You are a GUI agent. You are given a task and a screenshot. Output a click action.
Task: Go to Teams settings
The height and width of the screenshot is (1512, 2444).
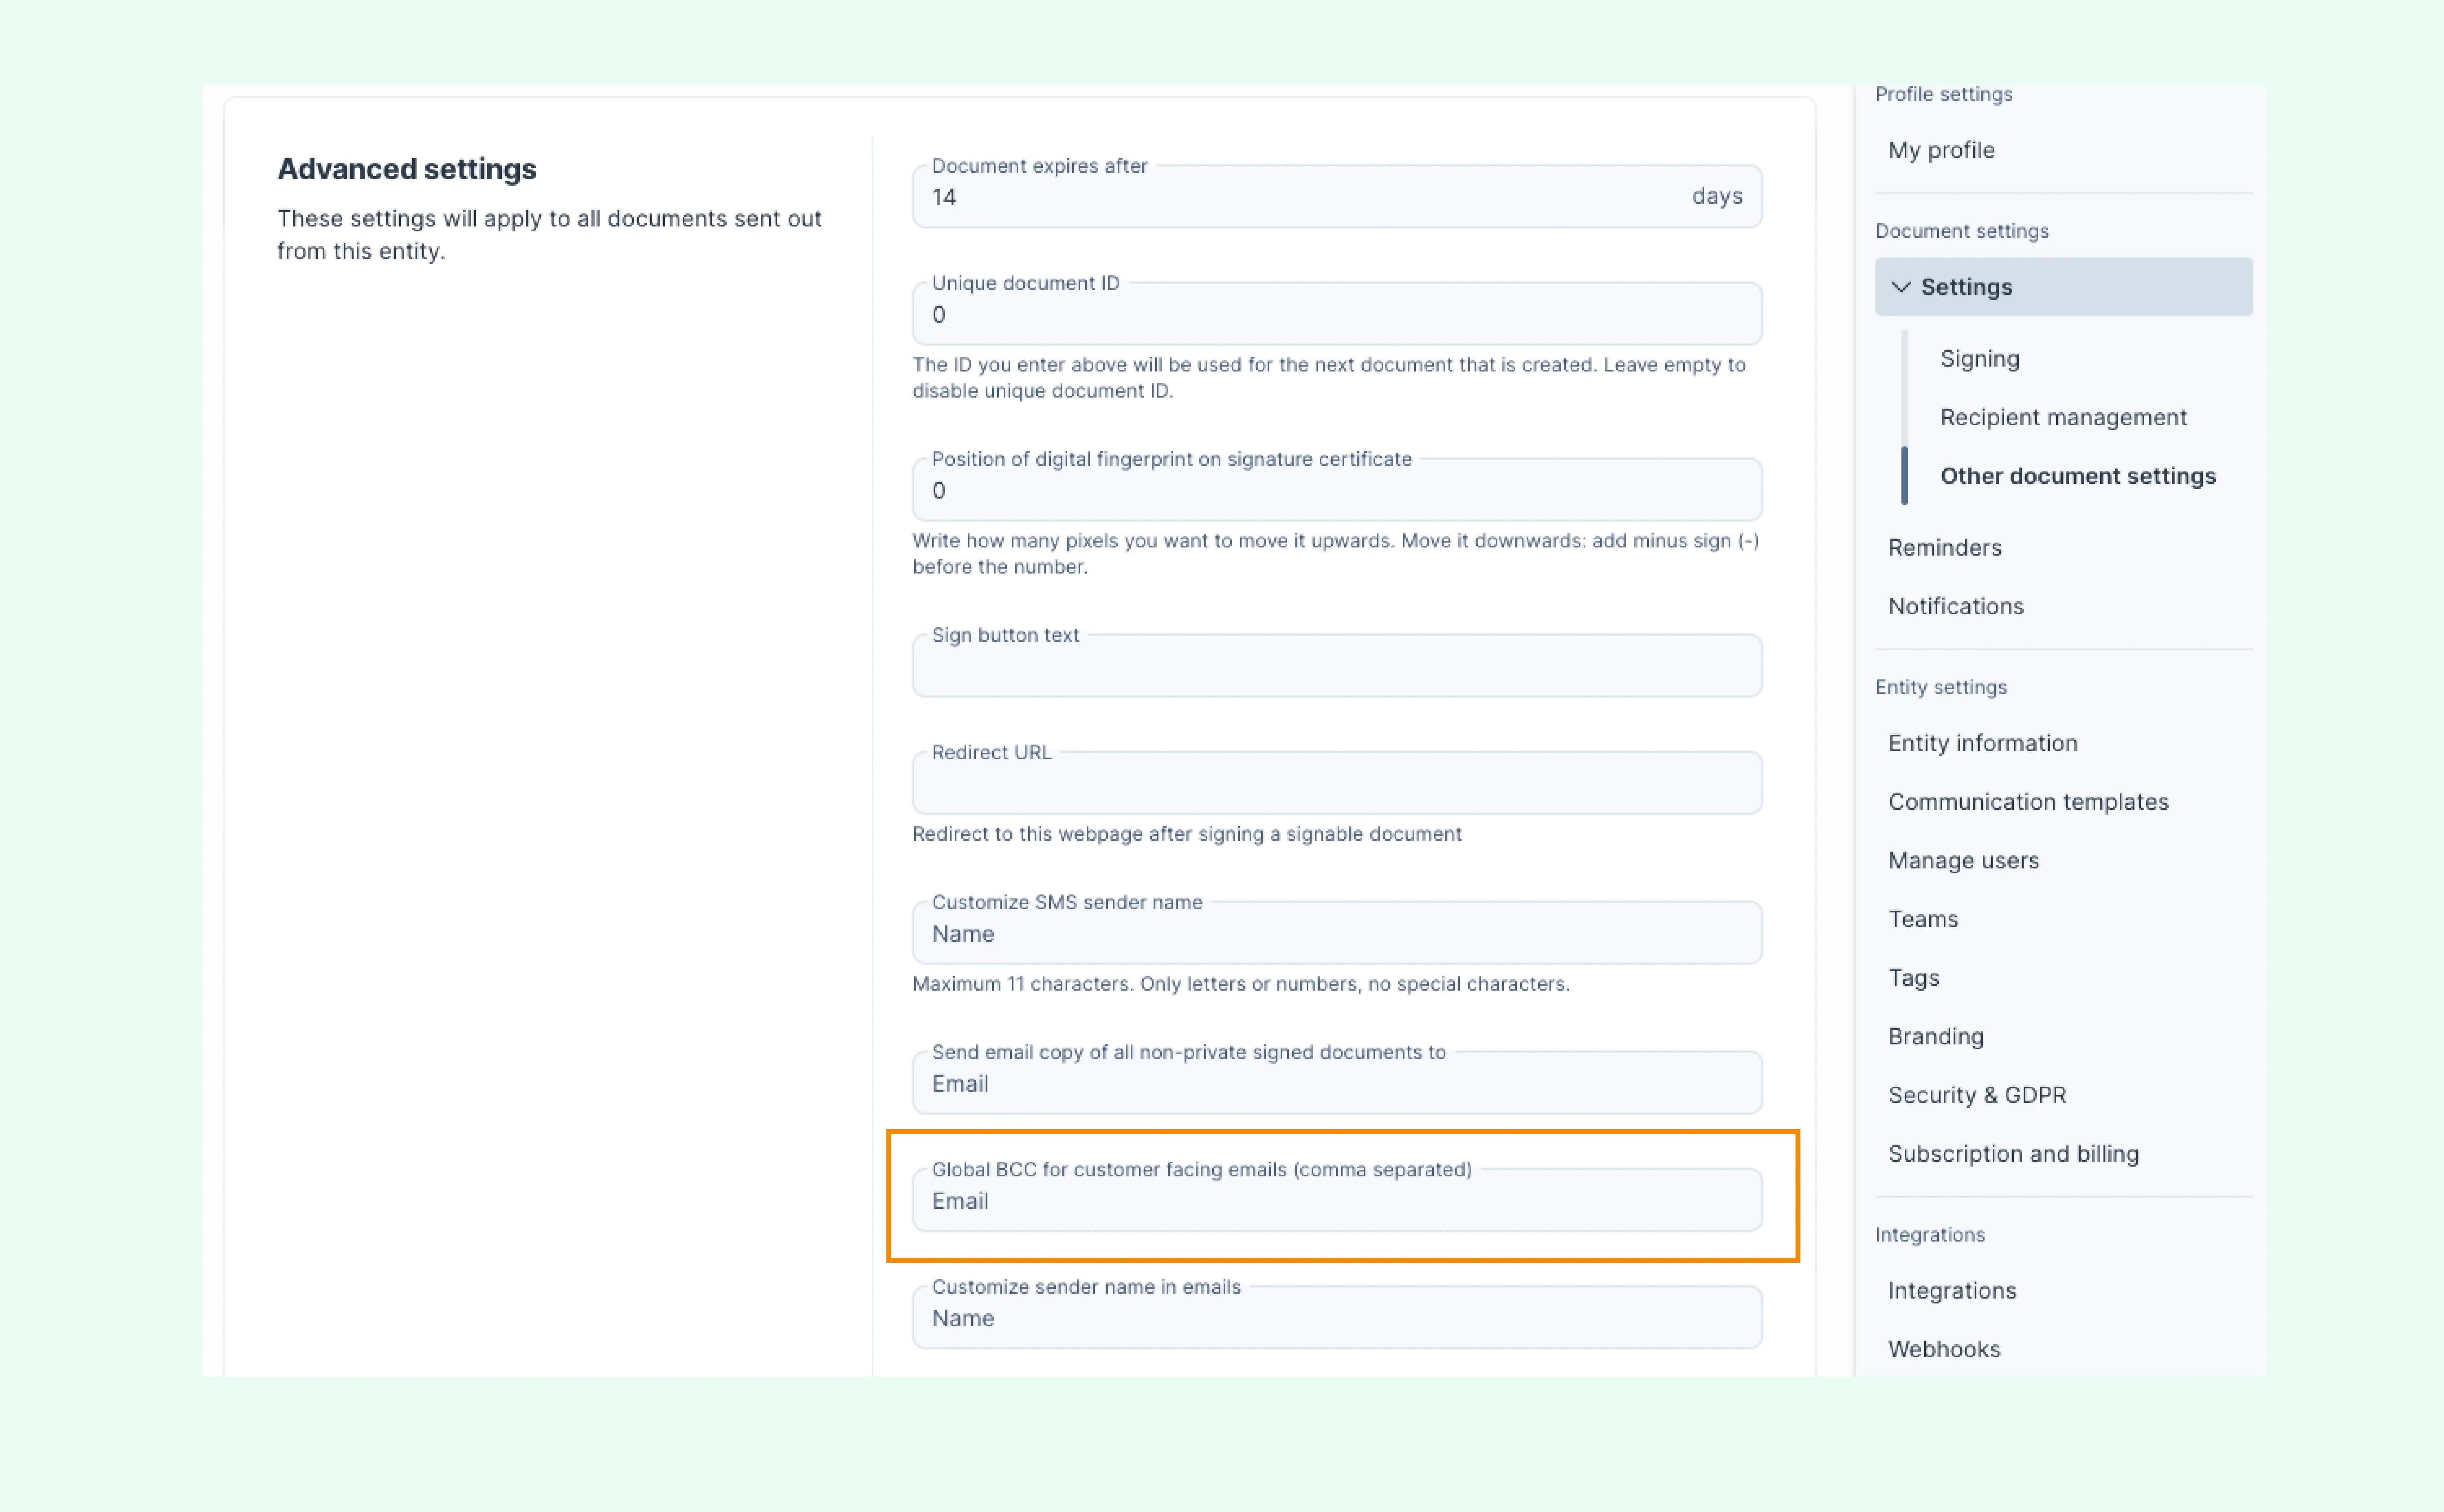[1922, 919]
